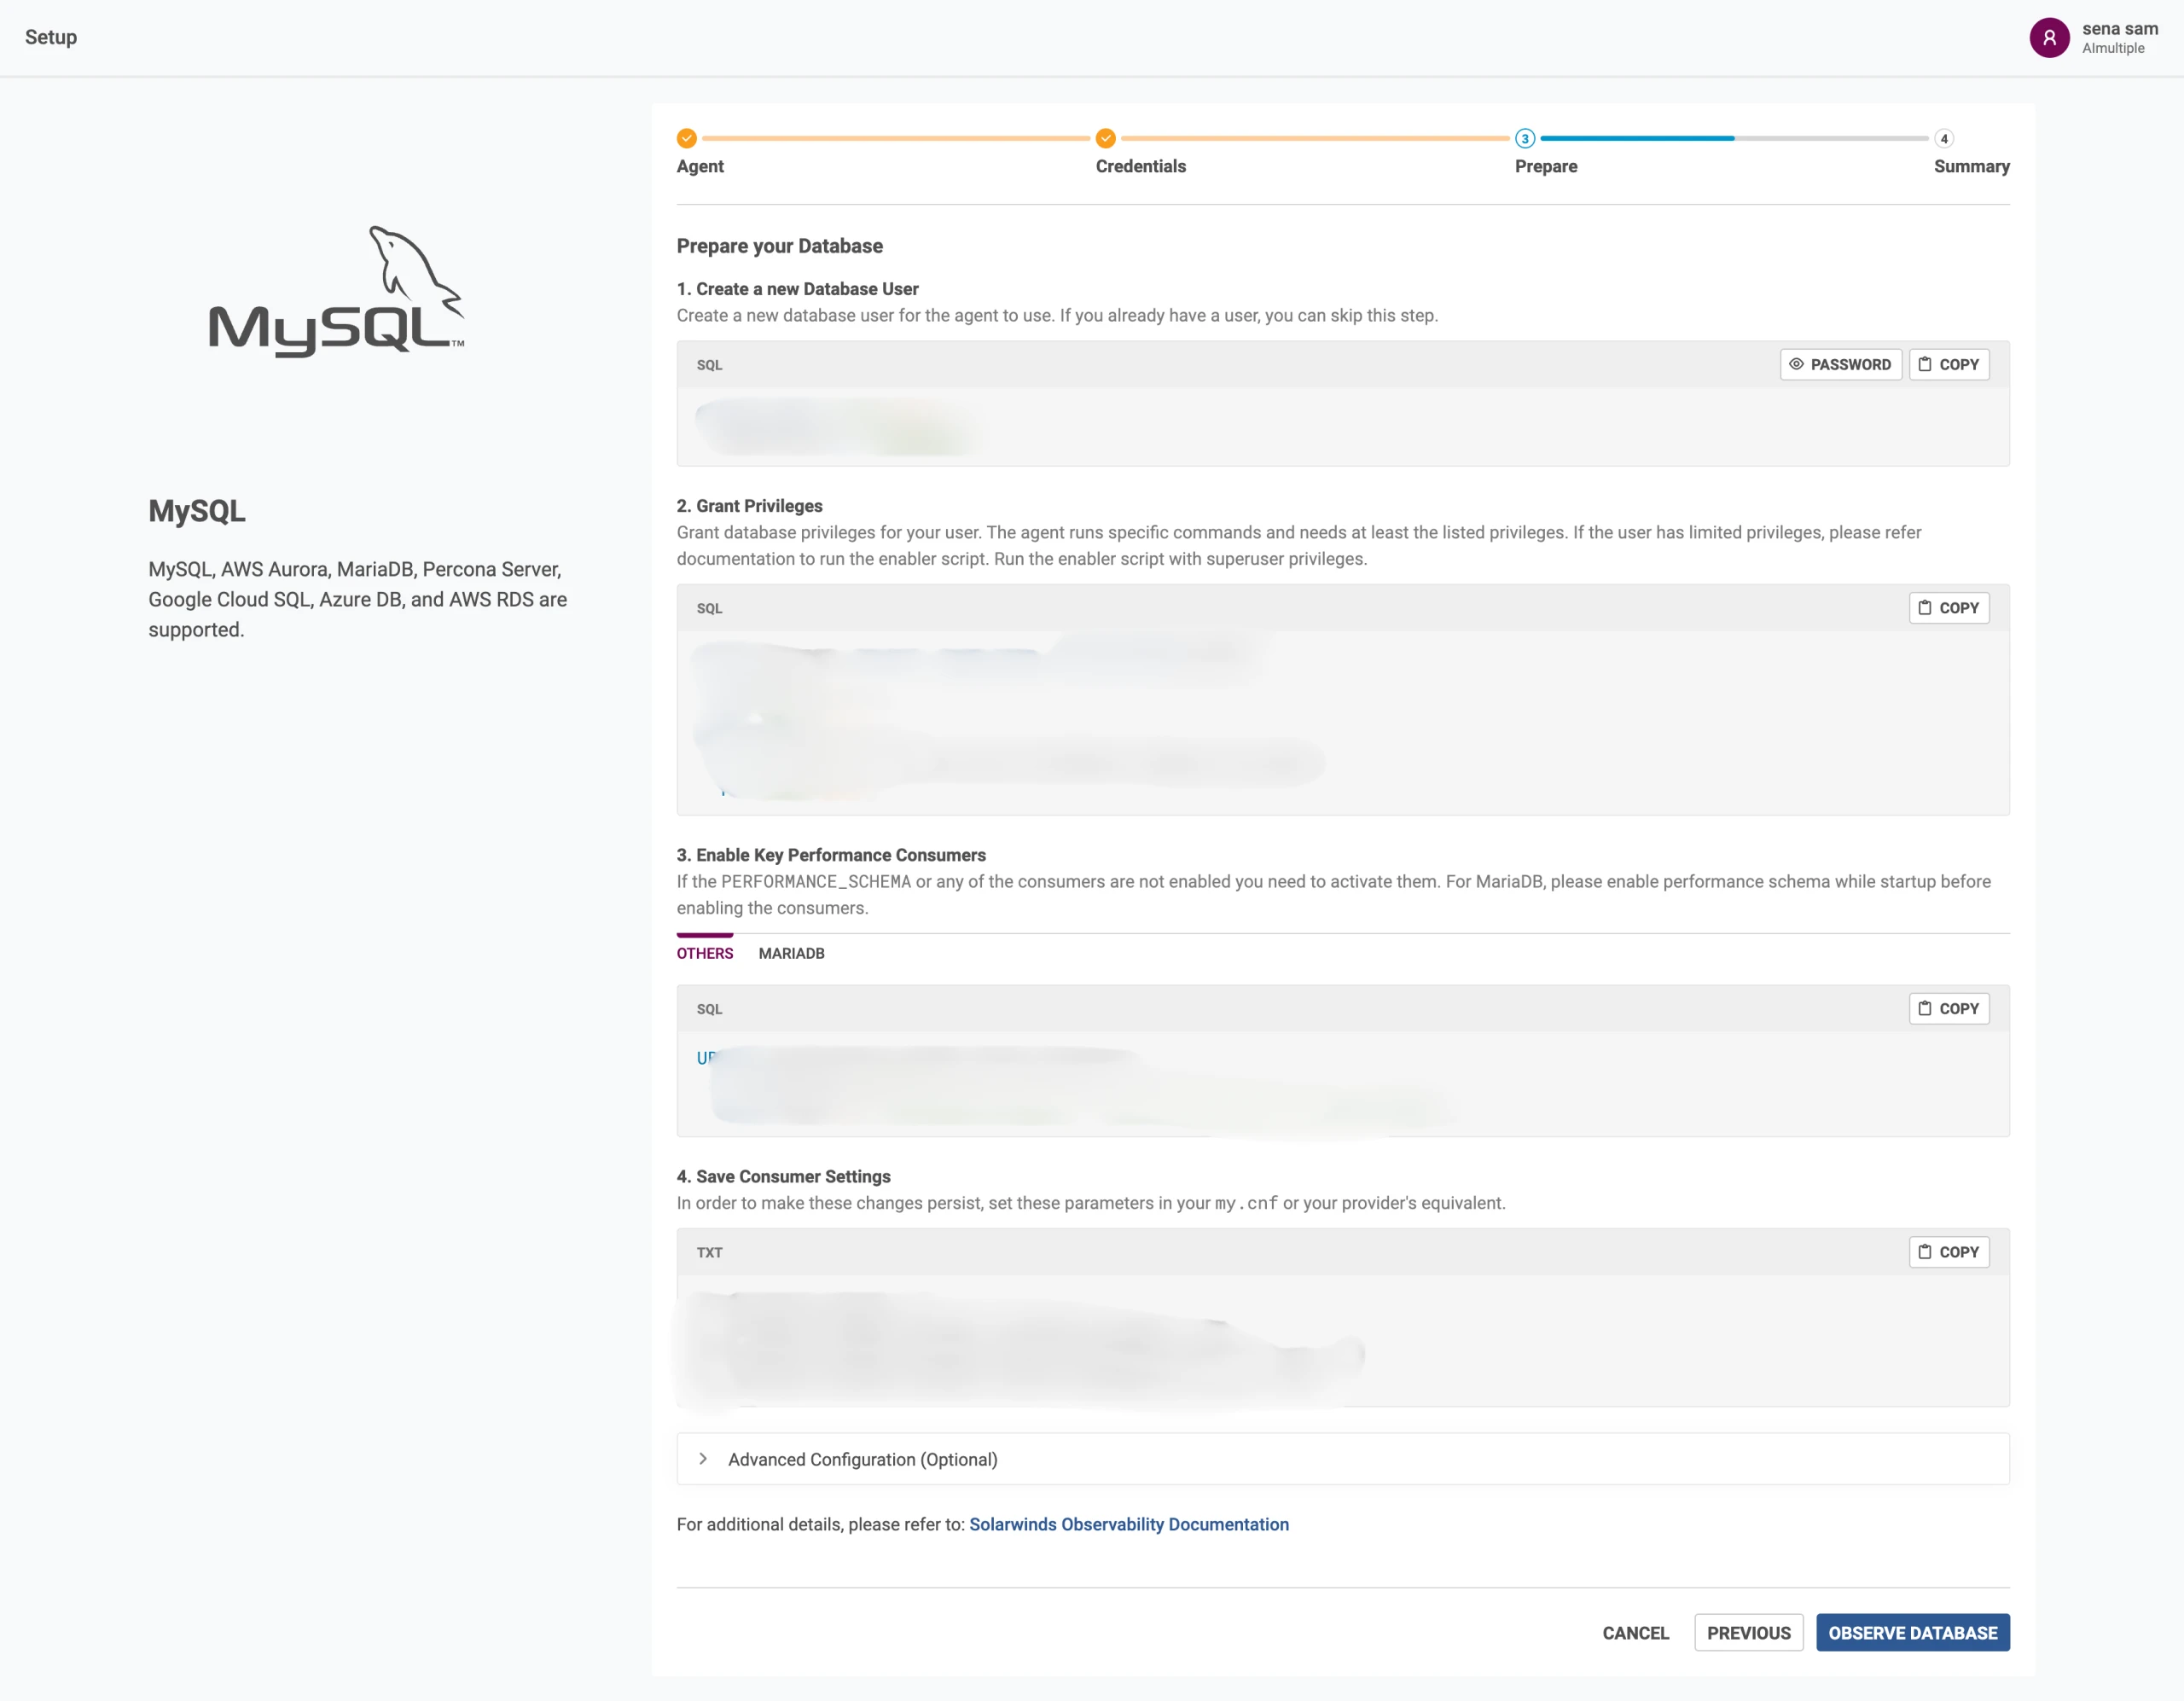This screenshot has width=2184, height=1701.
Task: Click the TXT label in the settings code block
Action: (709, 1253)
